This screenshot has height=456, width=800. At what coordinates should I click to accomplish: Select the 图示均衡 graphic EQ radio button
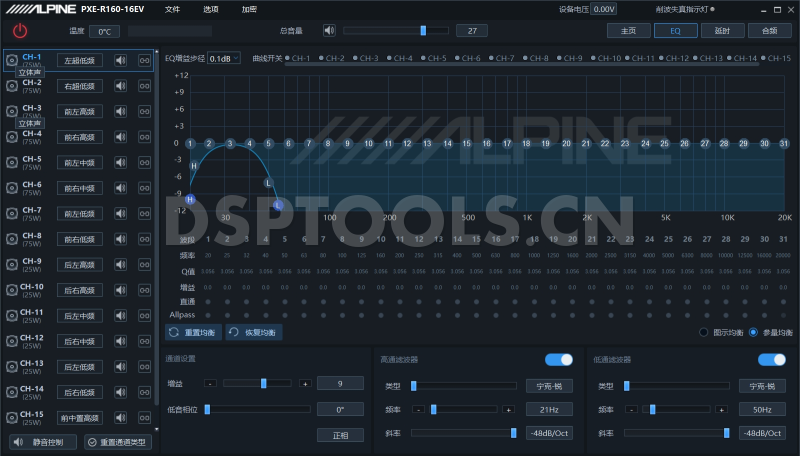[x=704, y=333]
